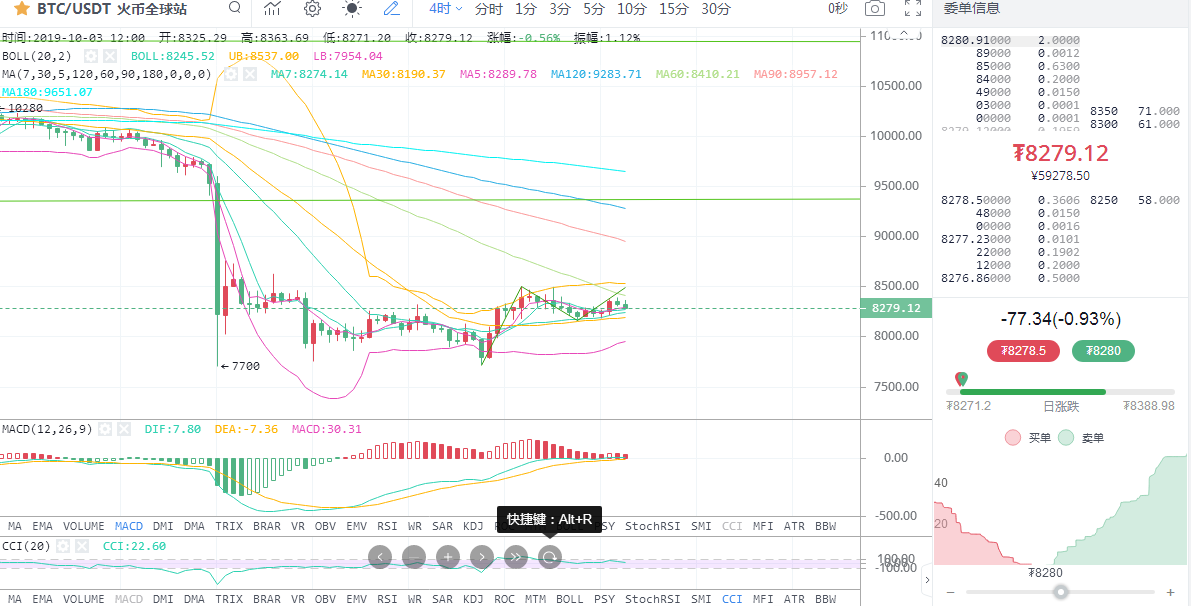Take a chart snapshot with camera icon
Viewport: 1191px width, 606px height.
[x=875, y=9]
